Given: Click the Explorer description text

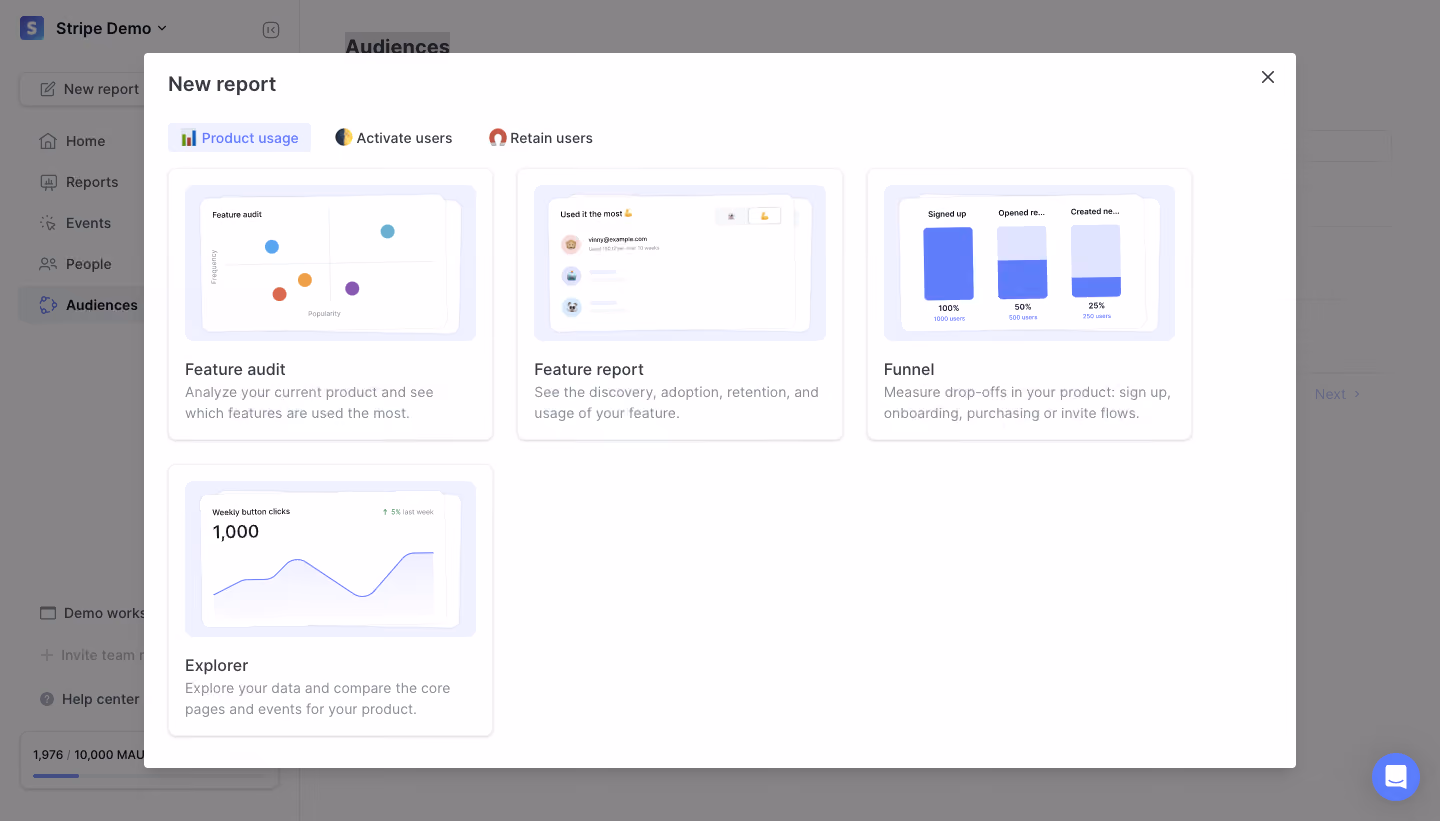Looking at the screenshot, I should pyautogui.click(x=317, y=699).
